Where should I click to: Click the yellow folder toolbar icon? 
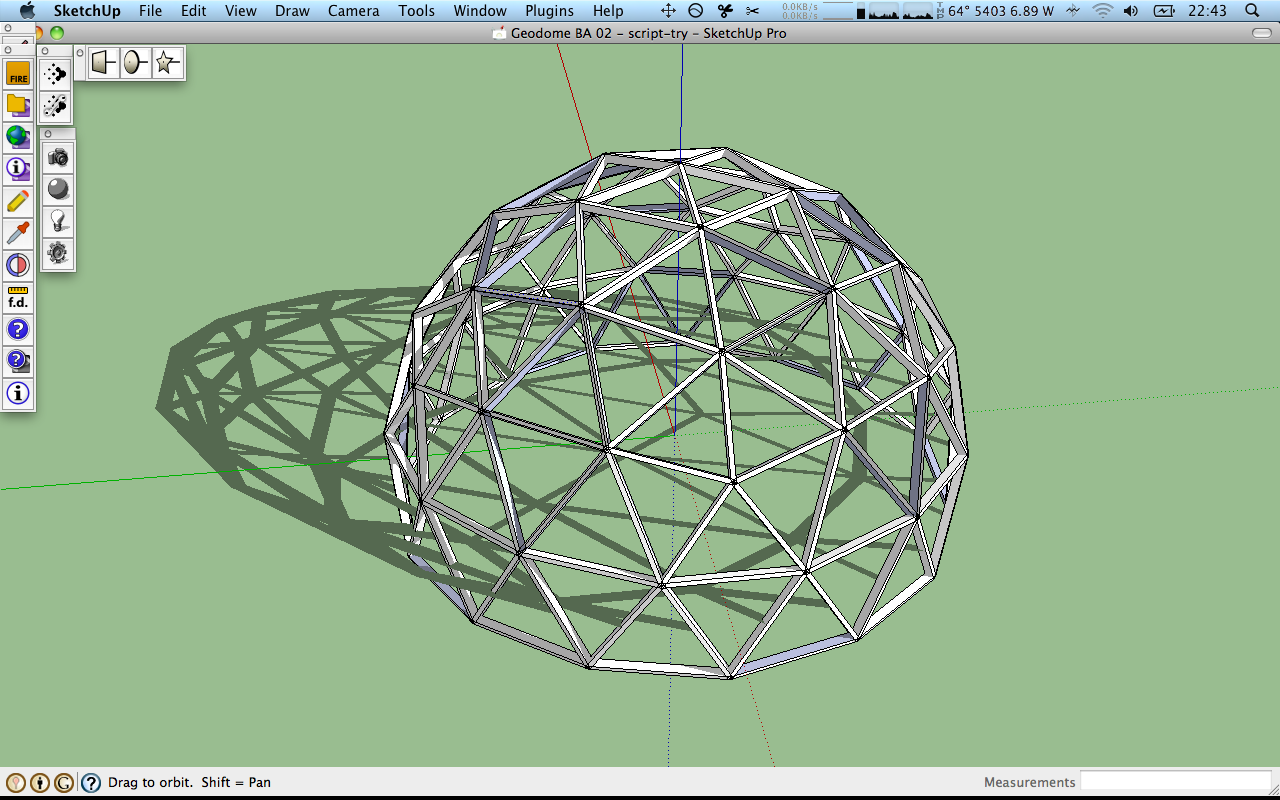tap(18, 105)
